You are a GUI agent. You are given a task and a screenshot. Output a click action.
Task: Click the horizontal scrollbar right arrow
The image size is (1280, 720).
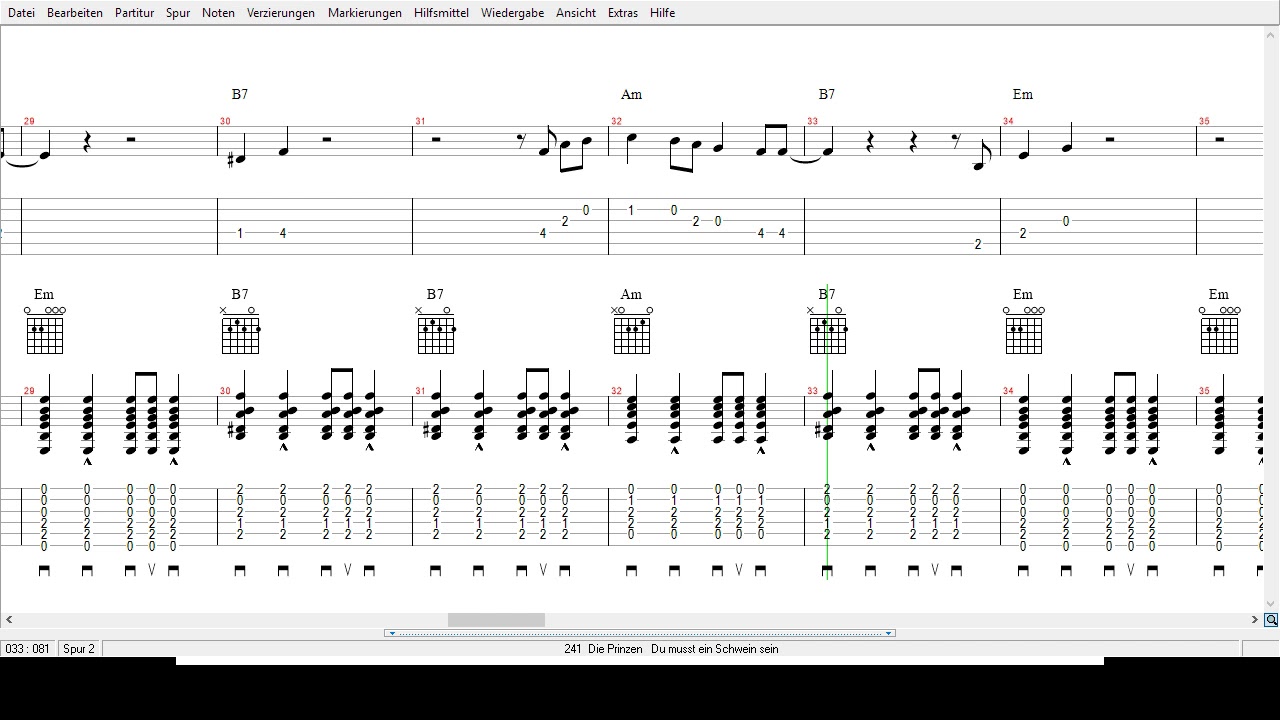[1254, 620]
